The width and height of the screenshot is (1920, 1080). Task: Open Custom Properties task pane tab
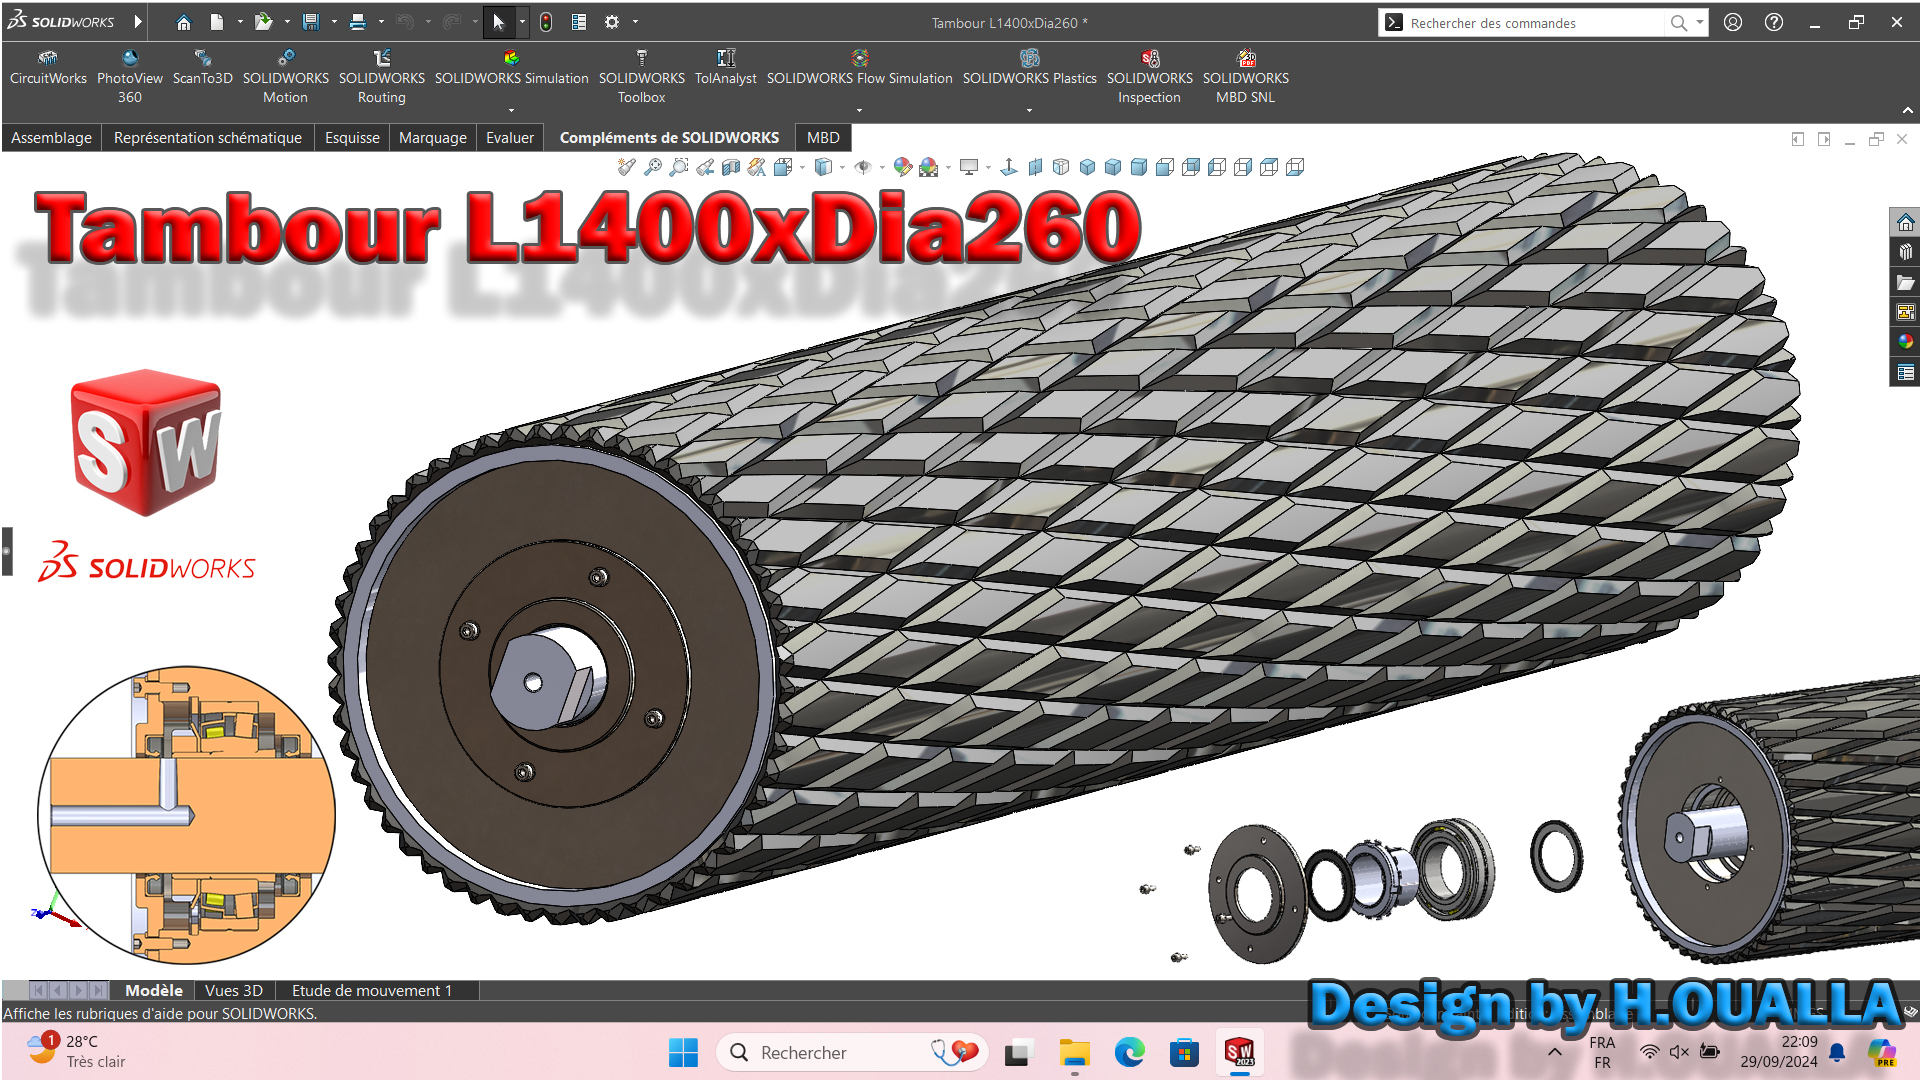coord(1906,373)
